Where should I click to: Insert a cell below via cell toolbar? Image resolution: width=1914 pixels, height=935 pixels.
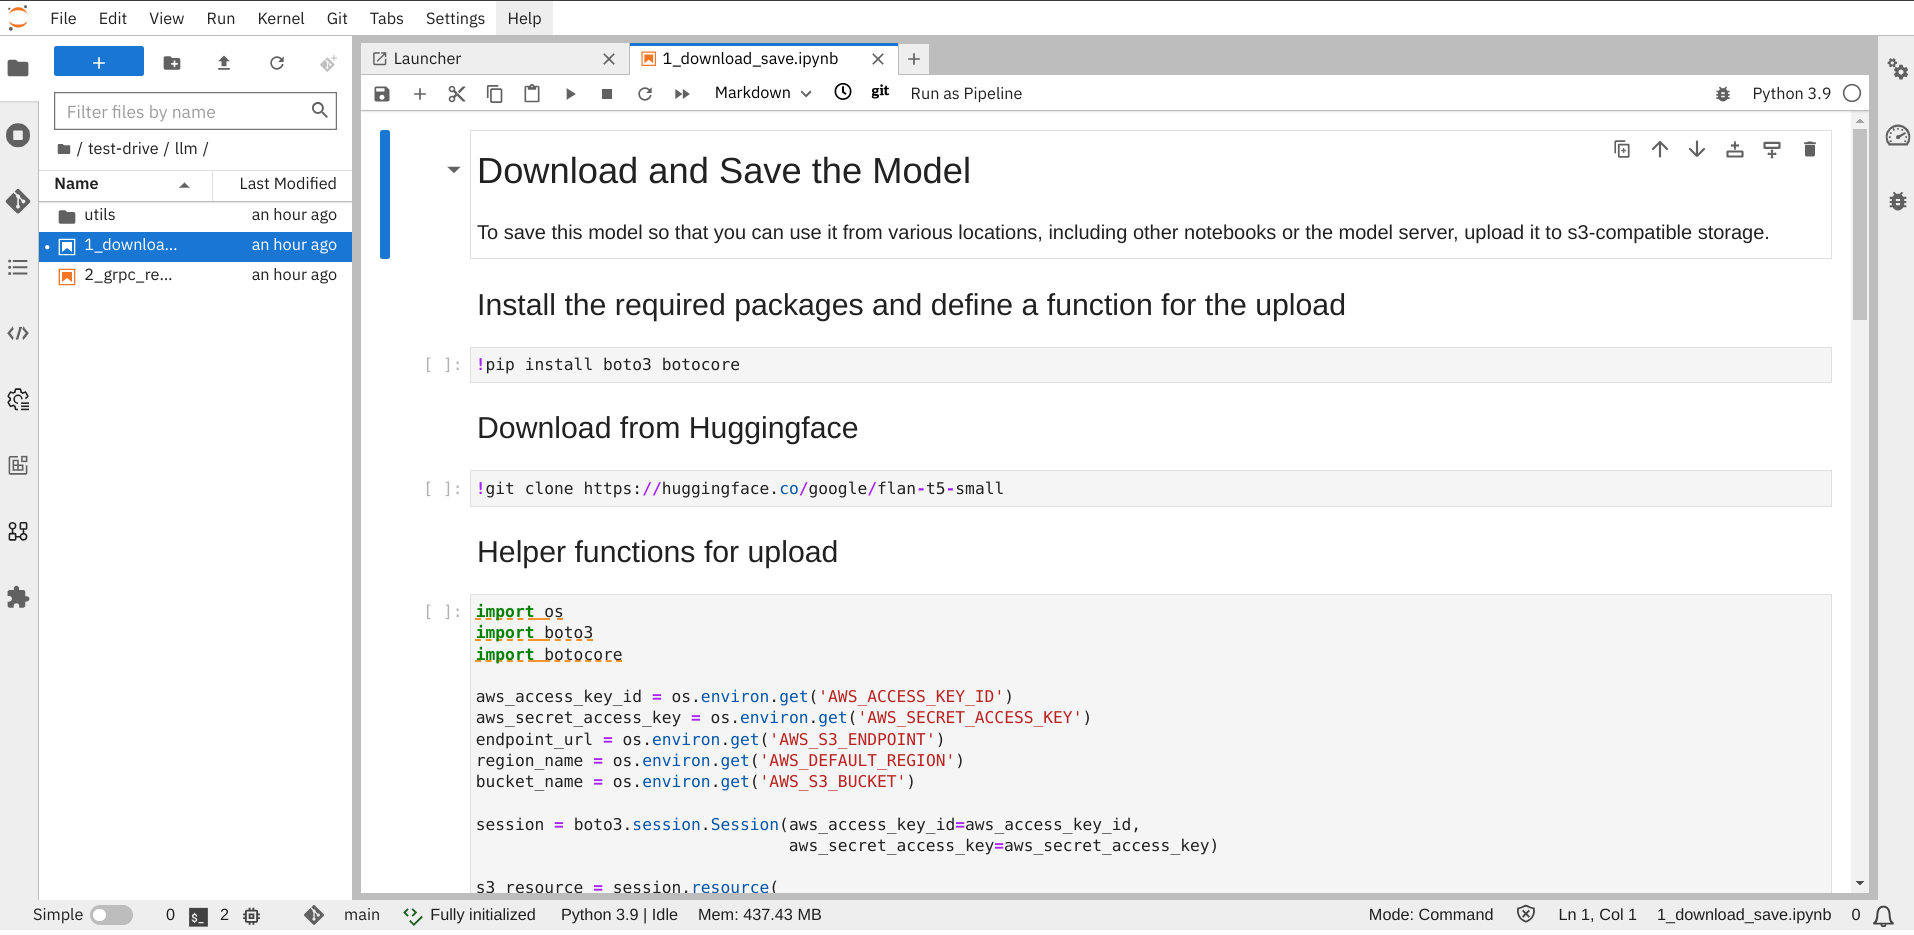point(1772,149)
